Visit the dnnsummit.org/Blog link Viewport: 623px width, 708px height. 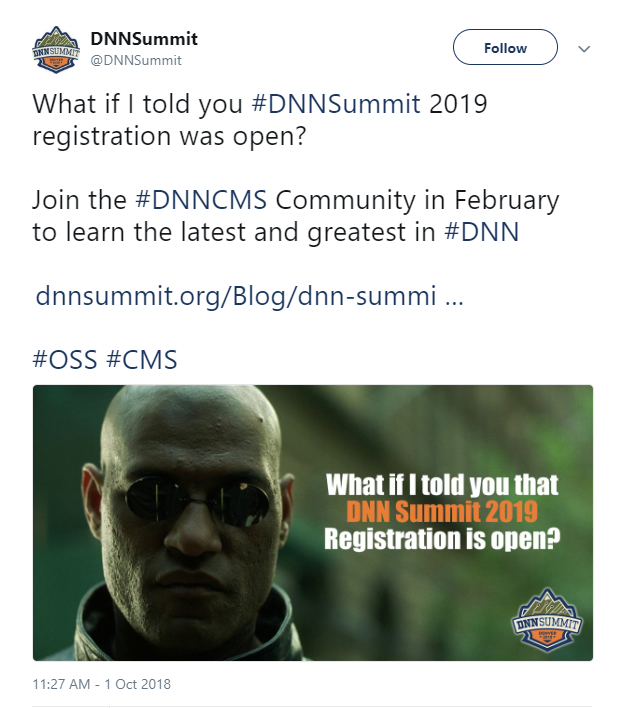[249, 296]
